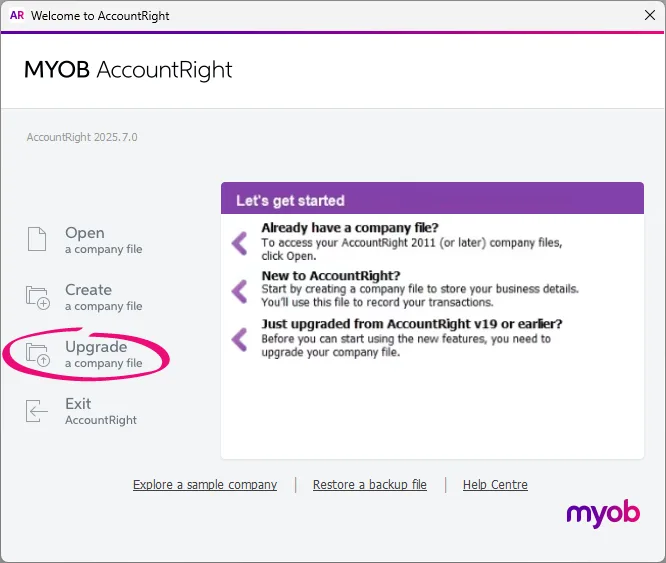Click the AR app icon in title bar
666x563 pixels.
tap(17, 16)
